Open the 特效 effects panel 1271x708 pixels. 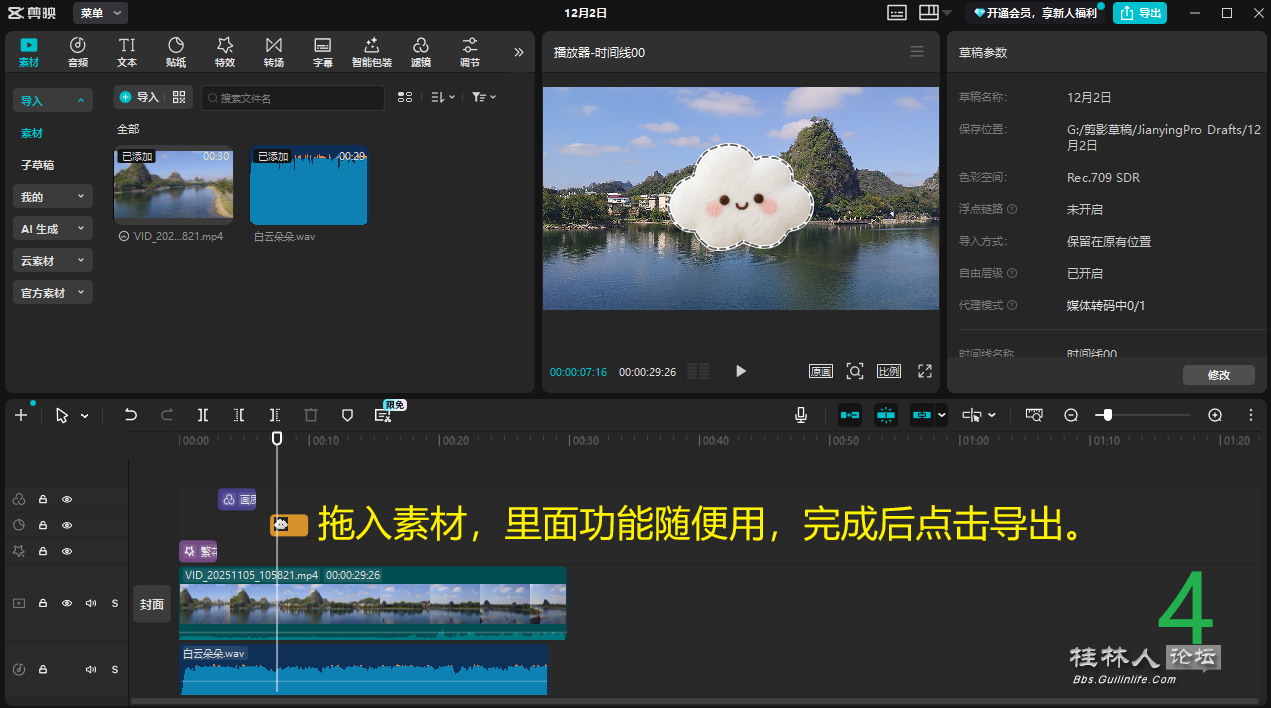point(225,52)
